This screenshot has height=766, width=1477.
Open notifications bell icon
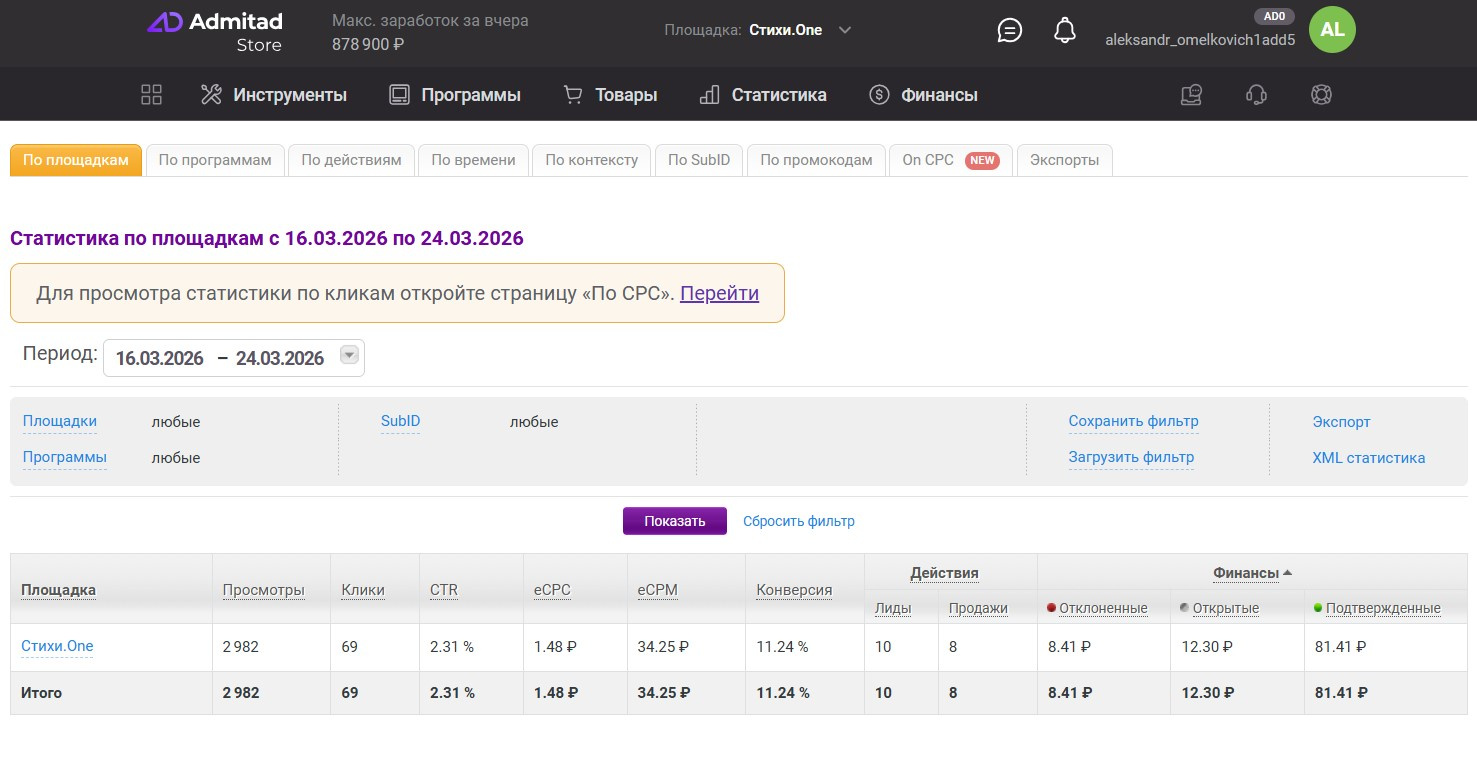pyautogui.click(x=1065, y=31)
